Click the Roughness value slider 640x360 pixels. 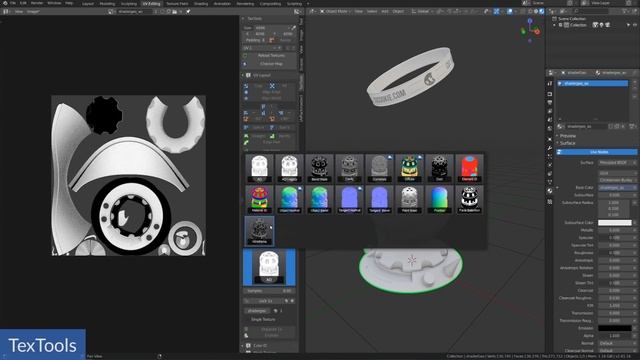click(615, 253)
